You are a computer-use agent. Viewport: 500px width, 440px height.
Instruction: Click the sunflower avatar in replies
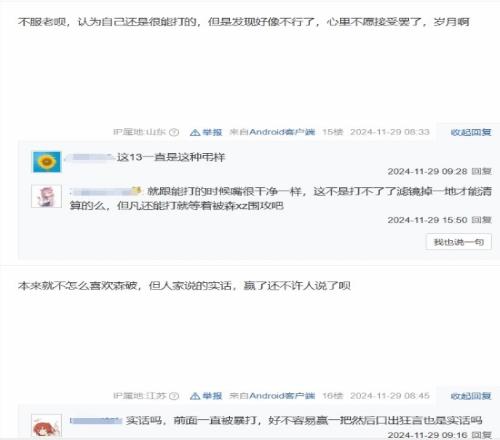point(47,162)
